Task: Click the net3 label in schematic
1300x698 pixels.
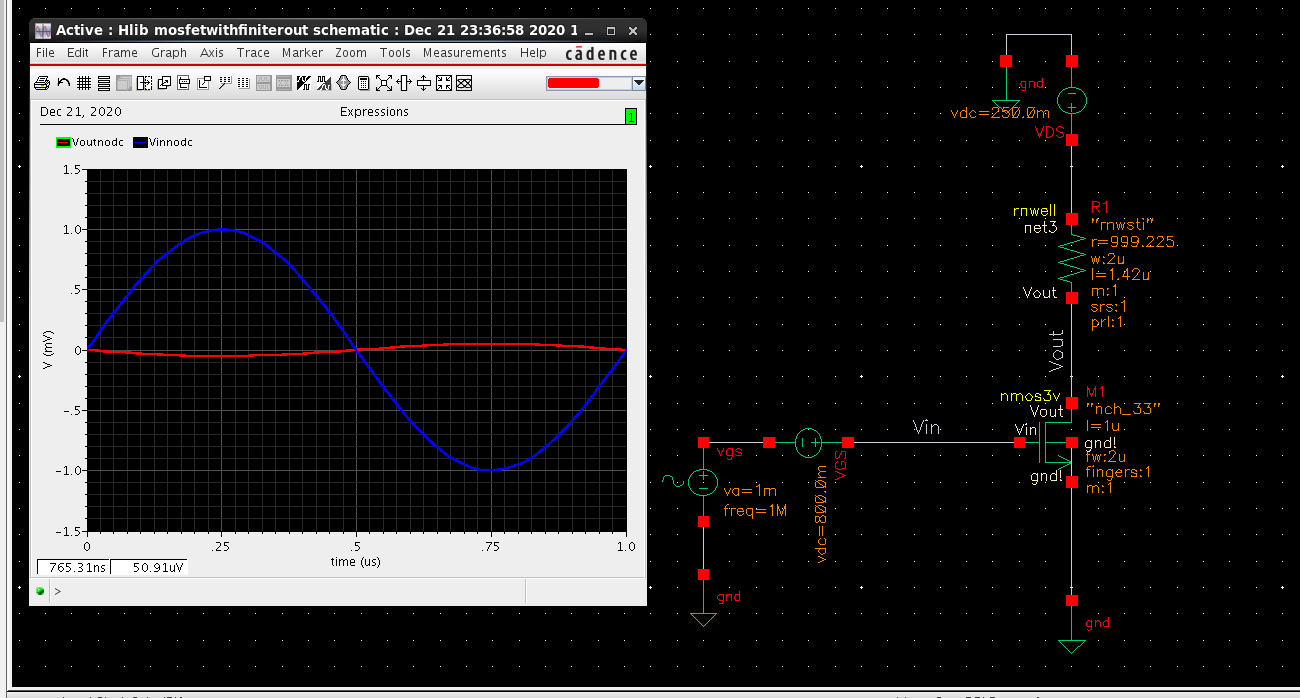Action: click(x=1040, y=228)
